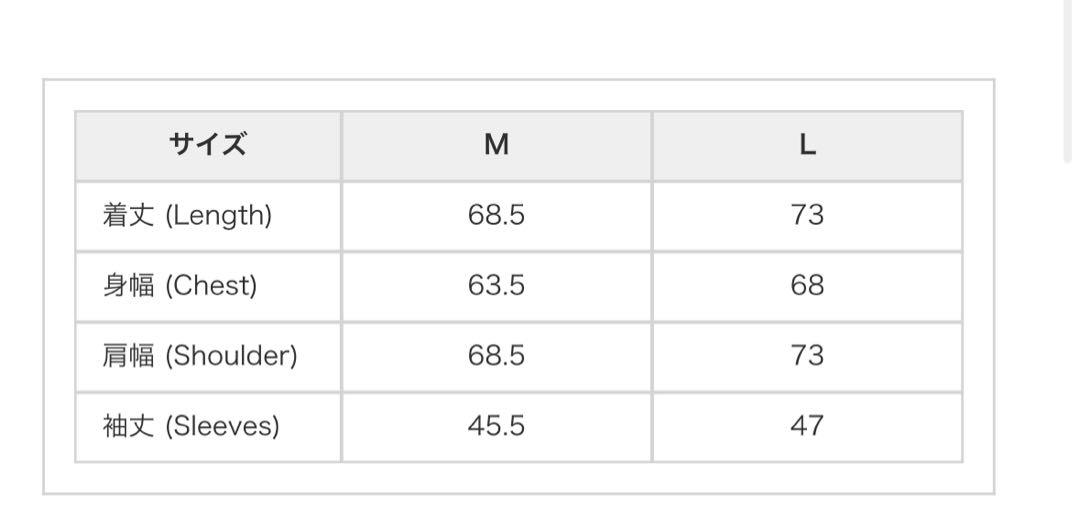
Task: Click the kanji 着丈 in the Length row
Action: 128,216
